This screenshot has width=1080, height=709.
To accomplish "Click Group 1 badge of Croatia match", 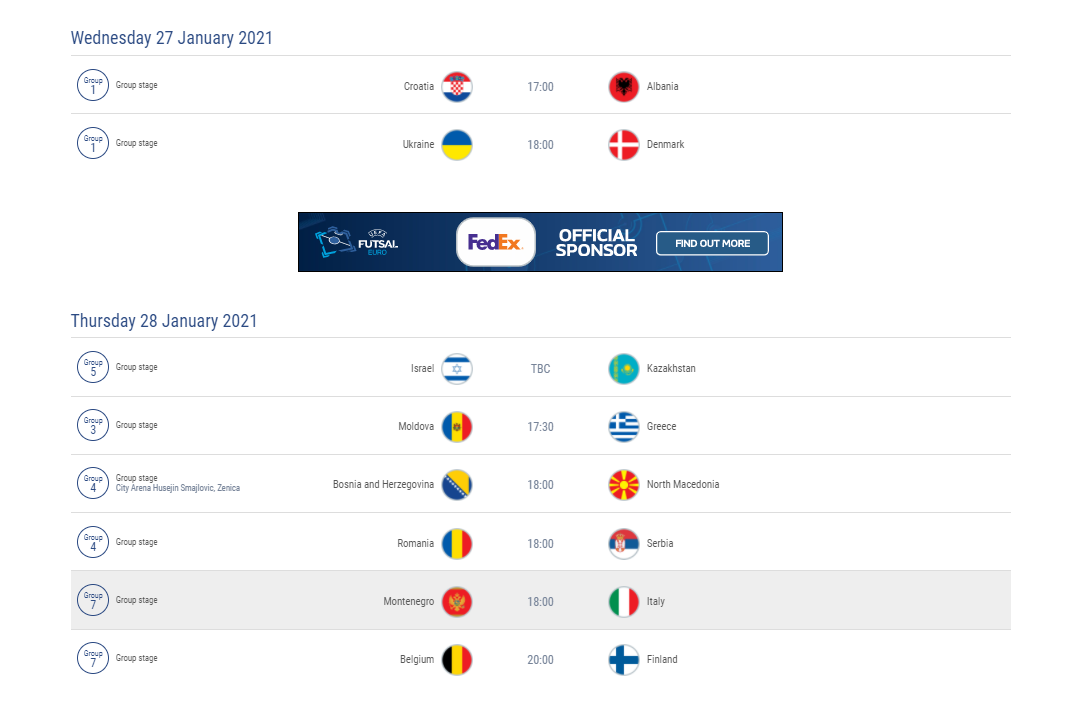I will click(93, 85).
